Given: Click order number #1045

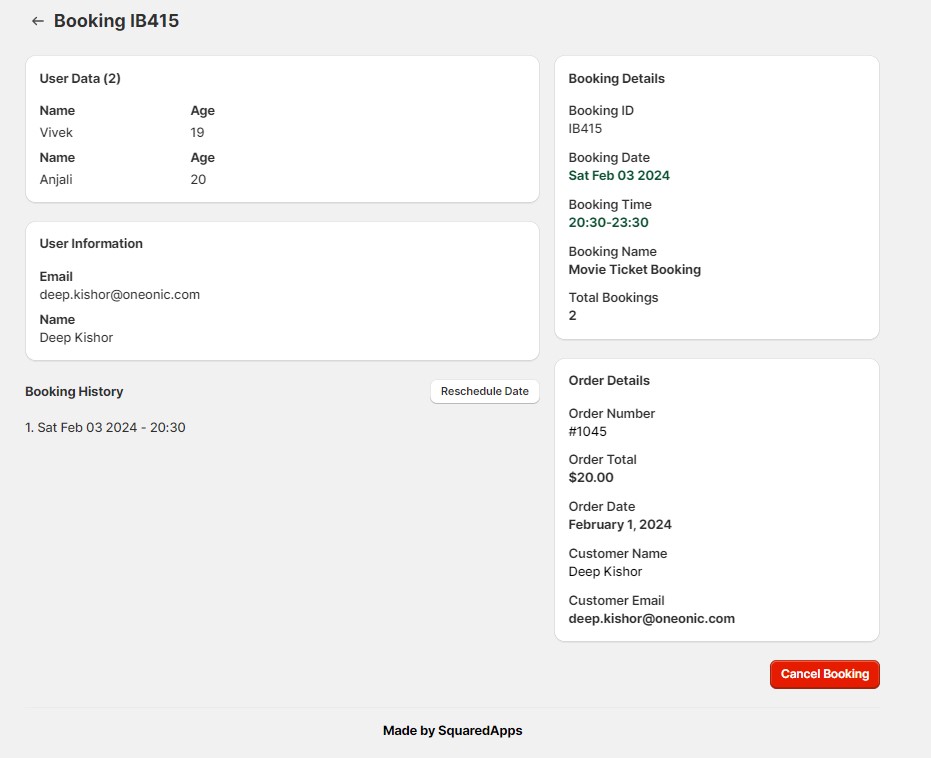Looking at the screenshot, I should pos(587,432).
